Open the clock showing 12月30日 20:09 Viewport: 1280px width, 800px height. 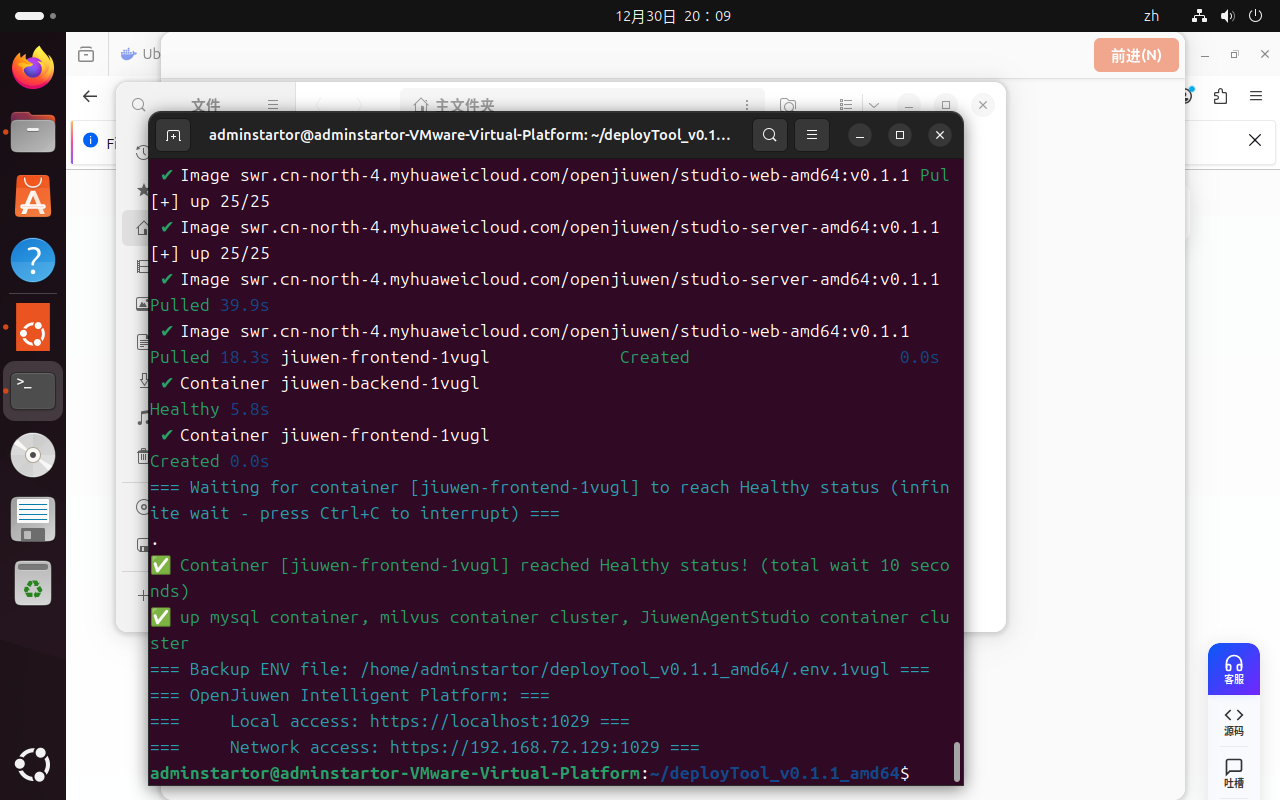click(x=673, y=16)
